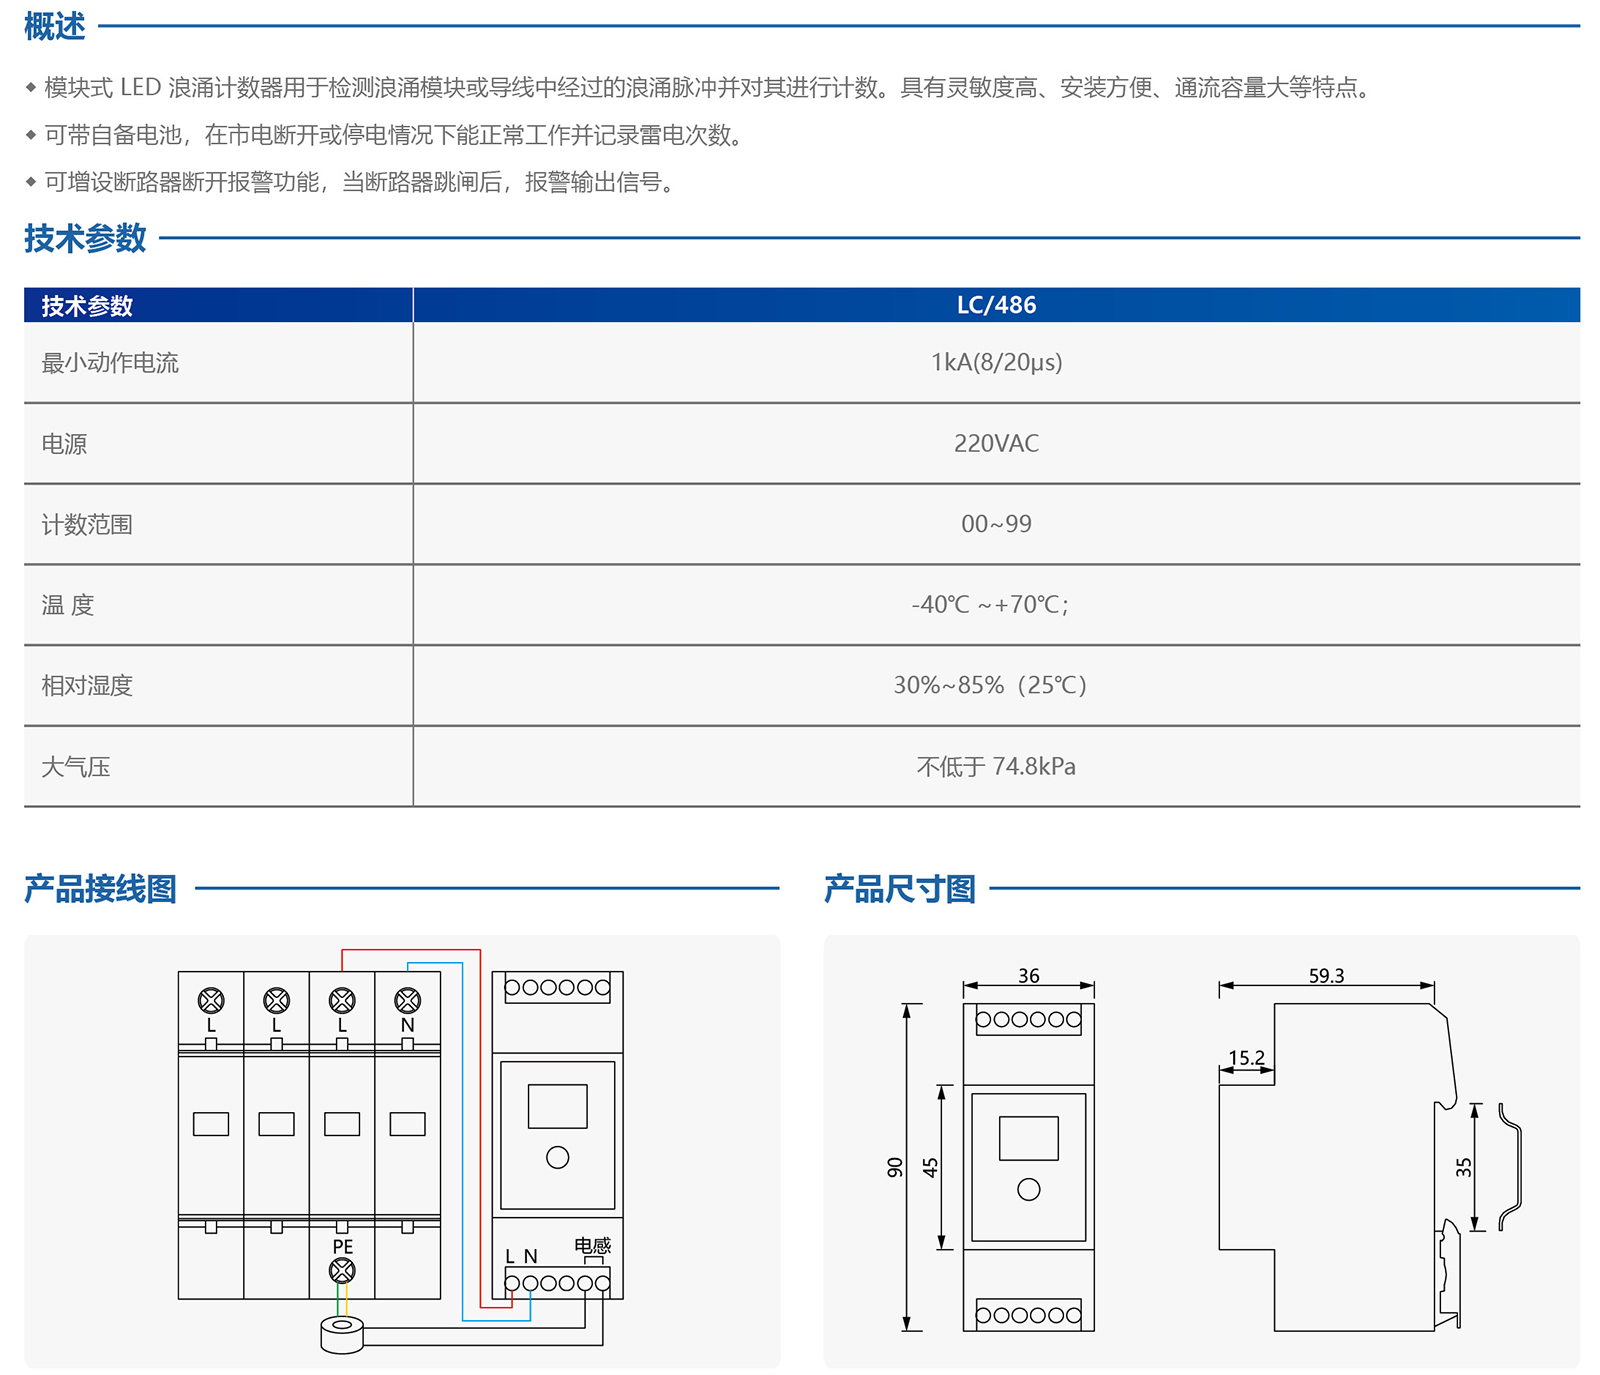Click the round button on wiring diagram counter
1600x1375 pixels.
(x=558, y=1157)
